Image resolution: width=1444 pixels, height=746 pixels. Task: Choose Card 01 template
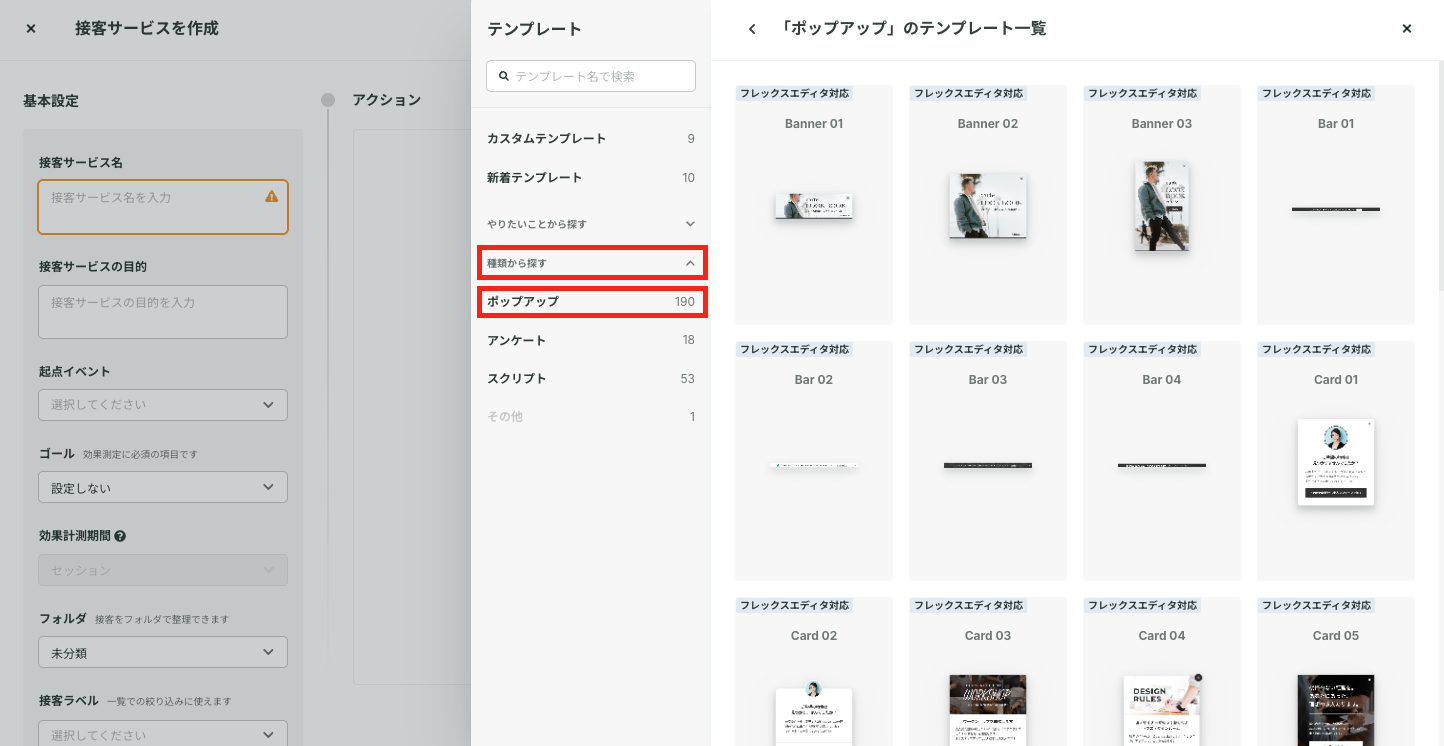[x=1336, y=461]
